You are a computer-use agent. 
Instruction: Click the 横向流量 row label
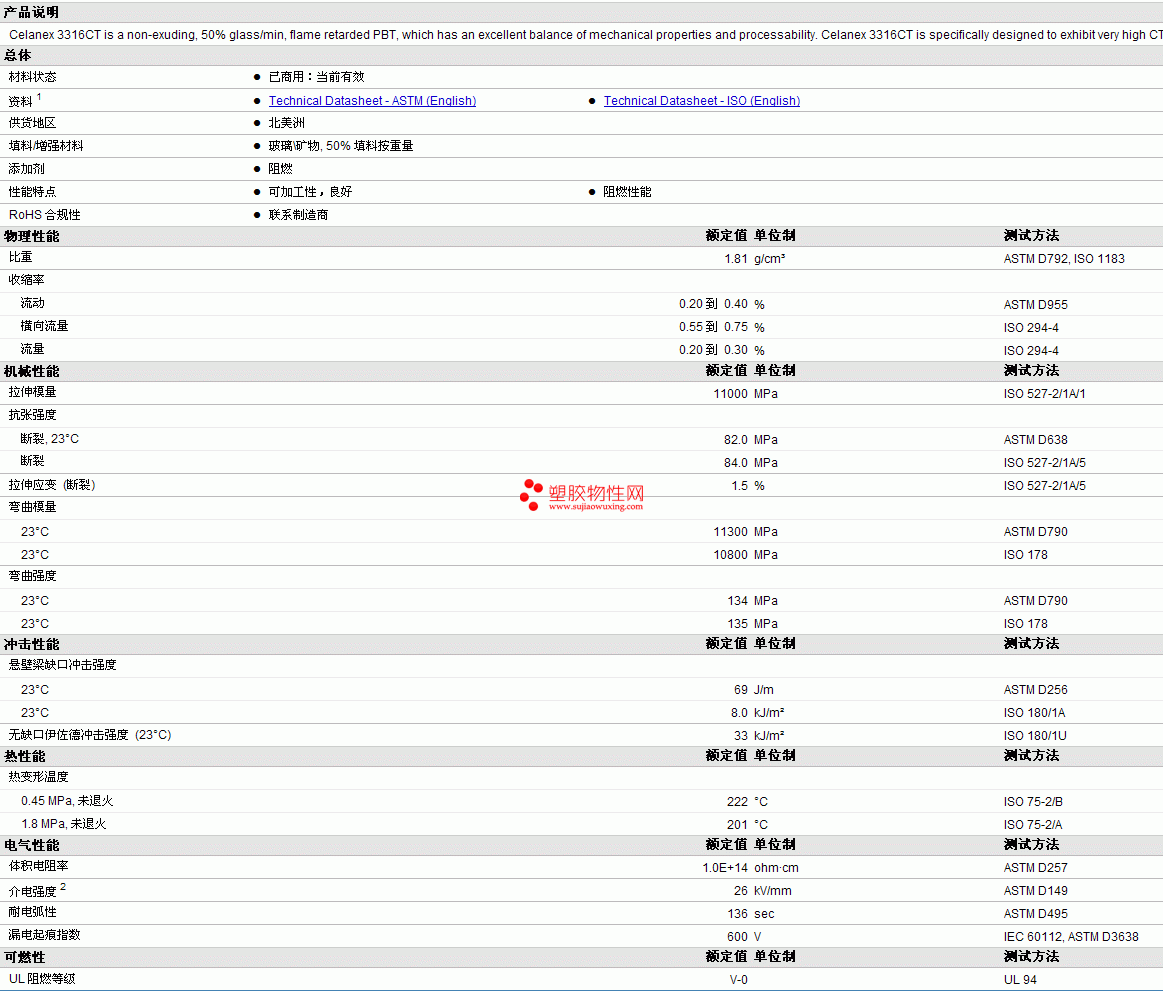(x=45, y=326)
